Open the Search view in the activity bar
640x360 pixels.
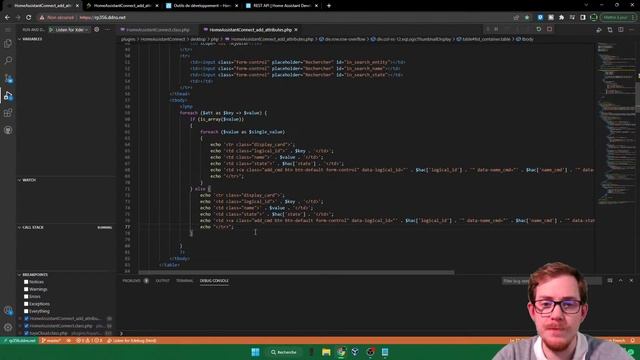tap(8, 61)
